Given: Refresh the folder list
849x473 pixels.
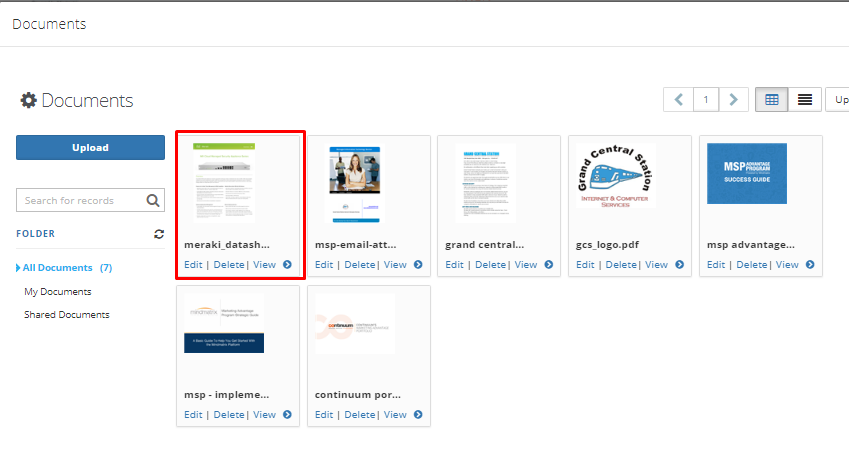Looking at the screenshot, I should click(x=159, y=234).
